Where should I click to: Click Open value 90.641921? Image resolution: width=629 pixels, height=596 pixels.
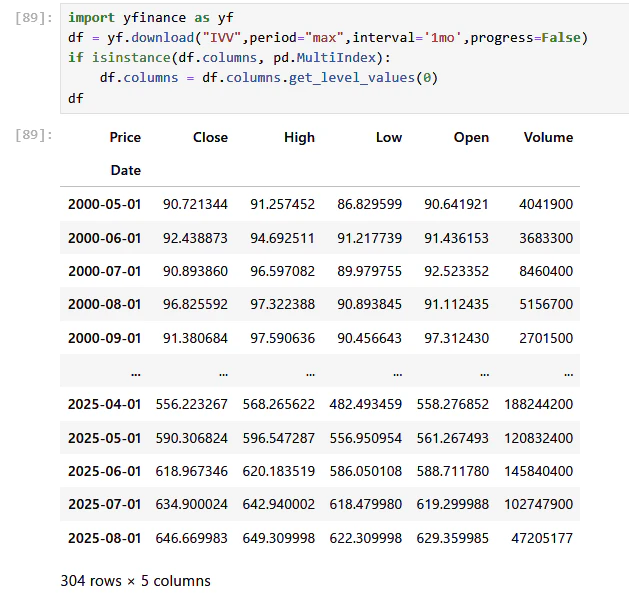pos(457,204)
